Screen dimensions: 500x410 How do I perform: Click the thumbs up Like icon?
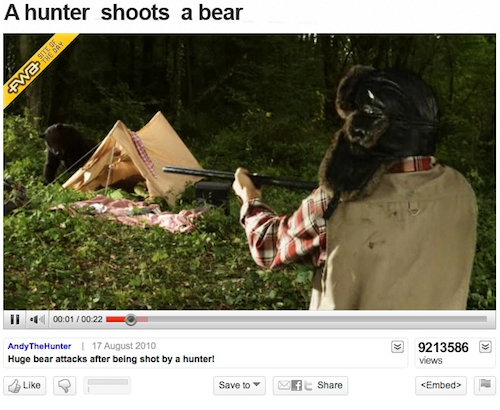click(x=14, y=386)
